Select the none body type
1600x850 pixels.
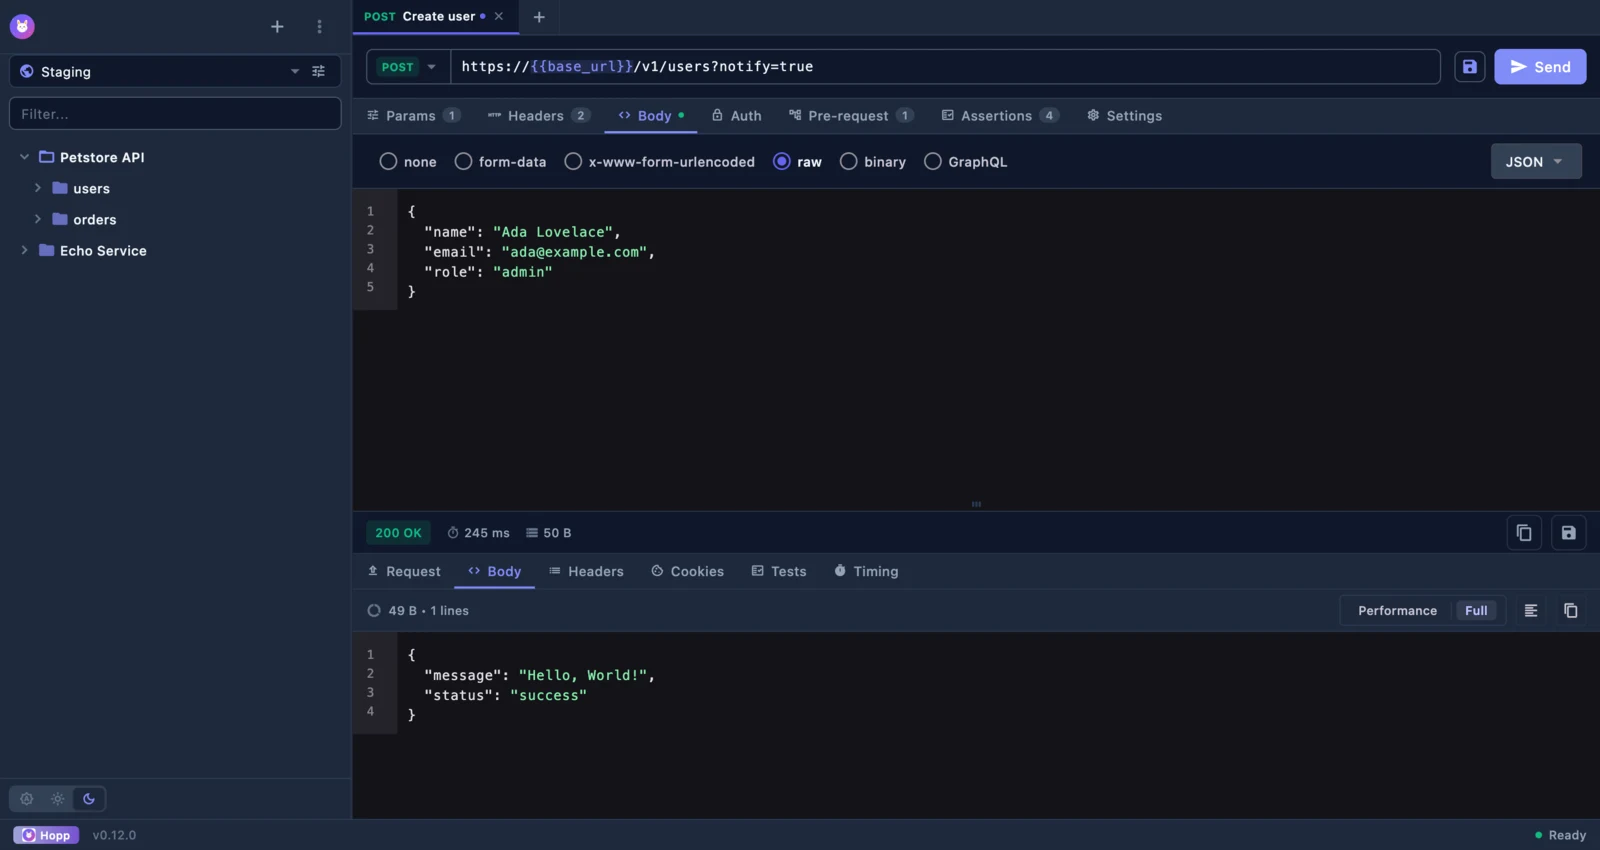[x=408, y=161]
